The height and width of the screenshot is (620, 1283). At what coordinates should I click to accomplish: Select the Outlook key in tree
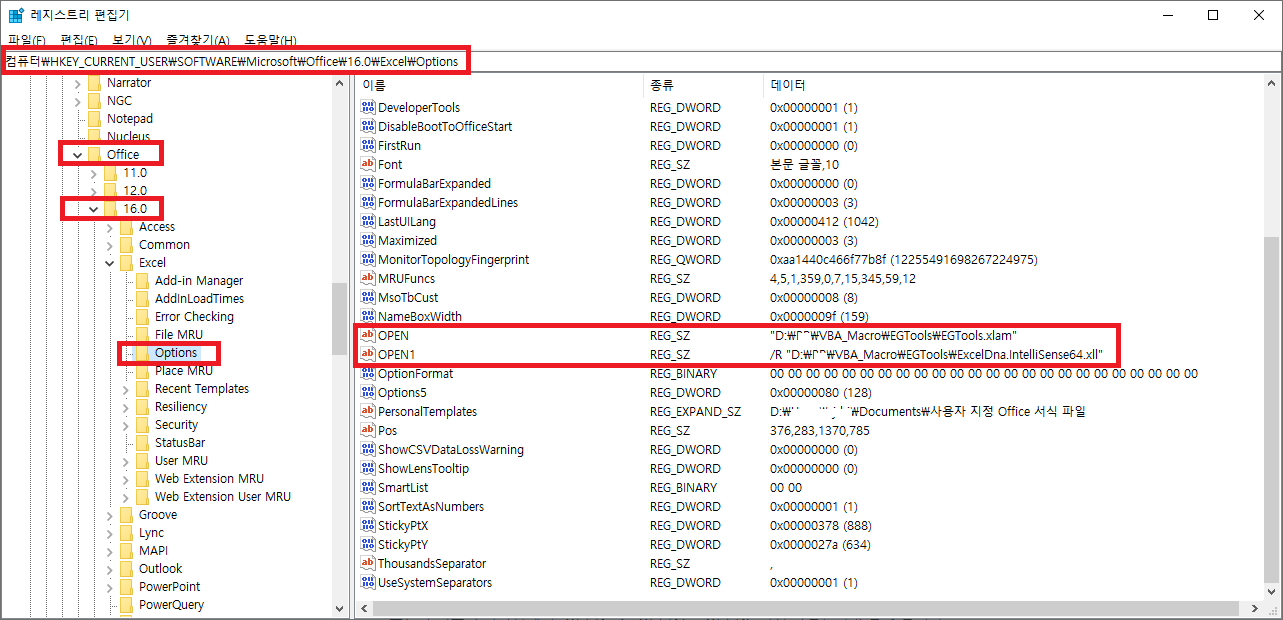[x=160, y=569]
